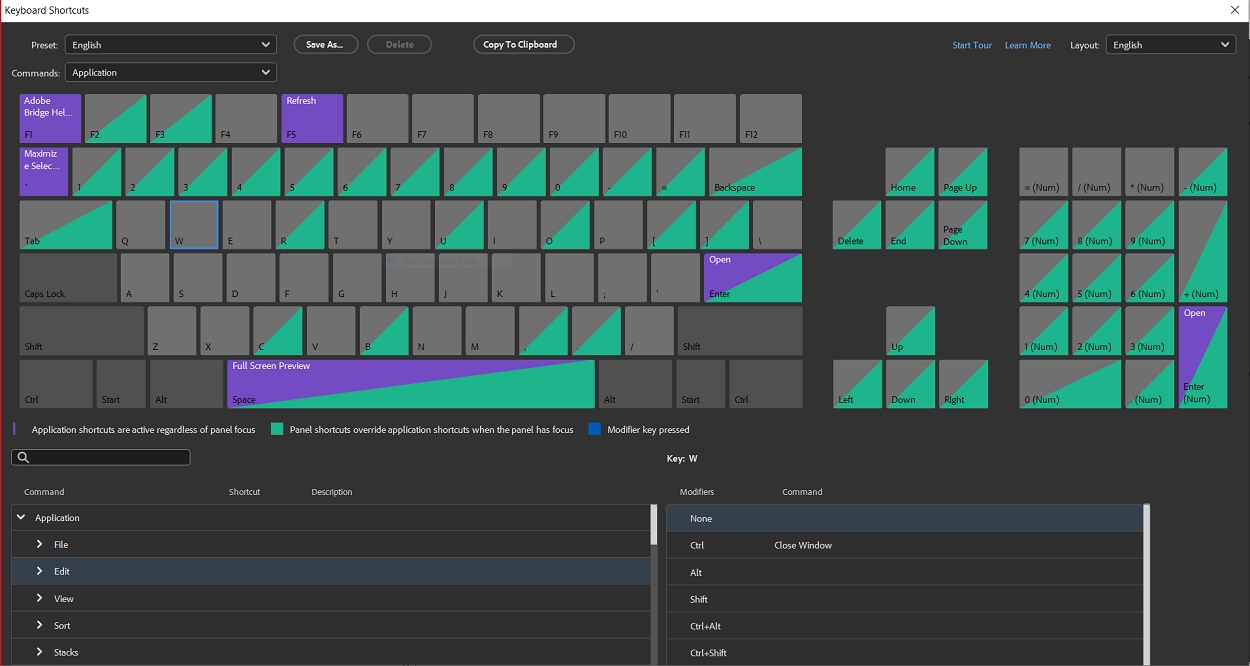
Task: Click the Backspace key on the keyboard map
Action: [752, 171]
